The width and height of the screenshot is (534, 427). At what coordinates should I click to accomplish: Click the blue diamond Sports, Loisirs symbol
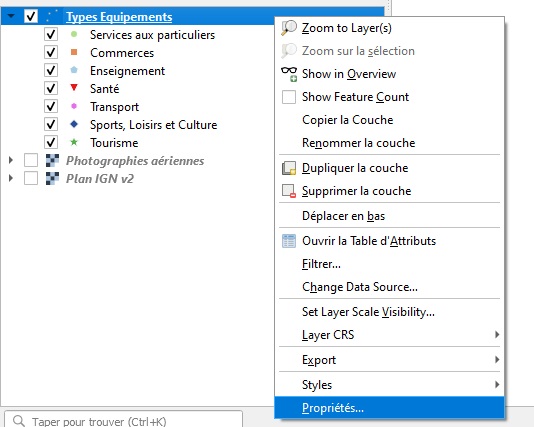click(x=74, y=124)
